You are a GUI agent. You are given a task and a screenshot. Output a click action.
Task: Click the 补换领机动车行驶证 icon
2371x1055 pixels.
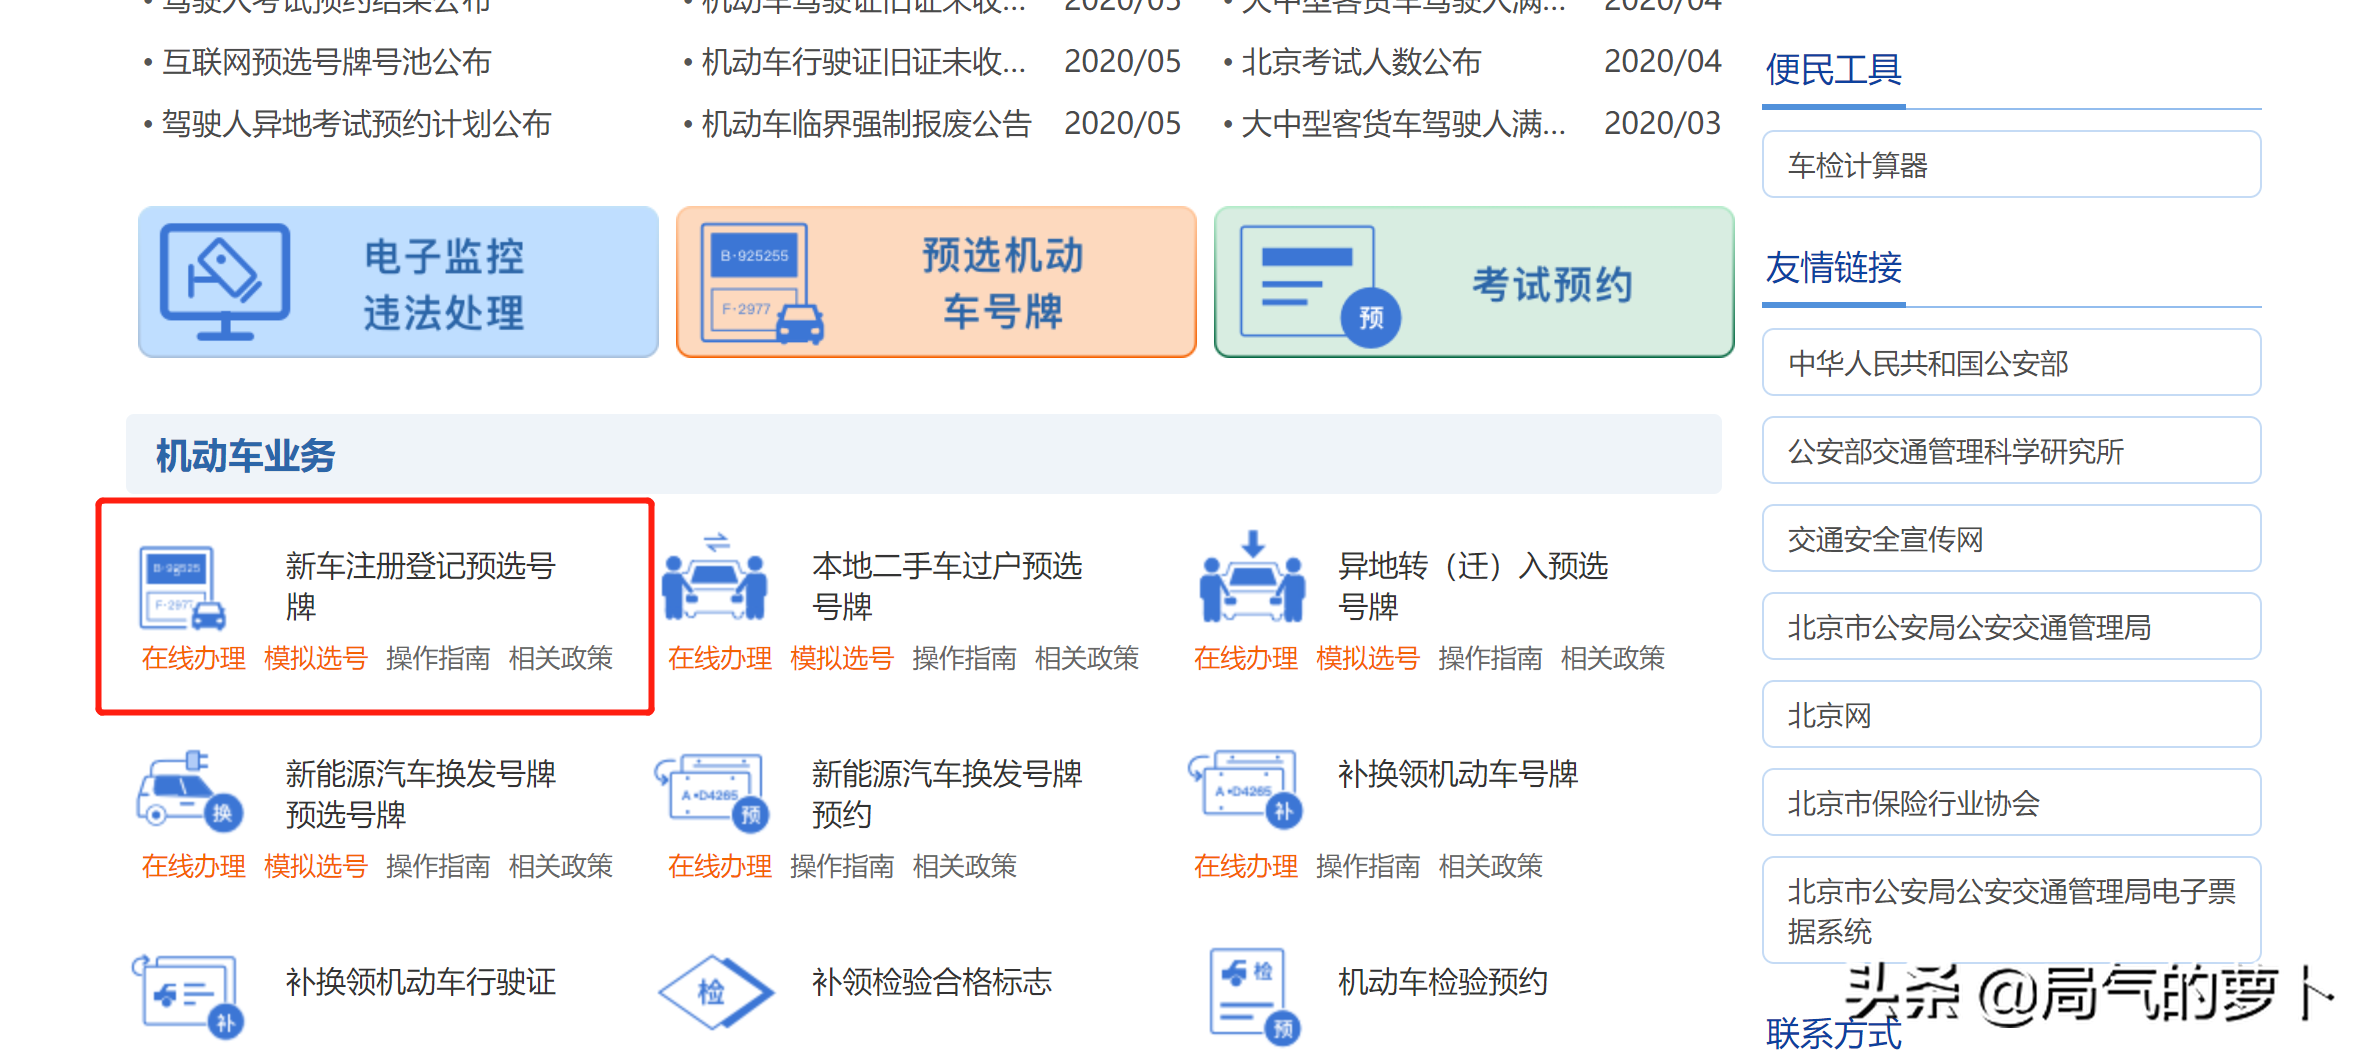pyautogui.click(x=187, y=996)
